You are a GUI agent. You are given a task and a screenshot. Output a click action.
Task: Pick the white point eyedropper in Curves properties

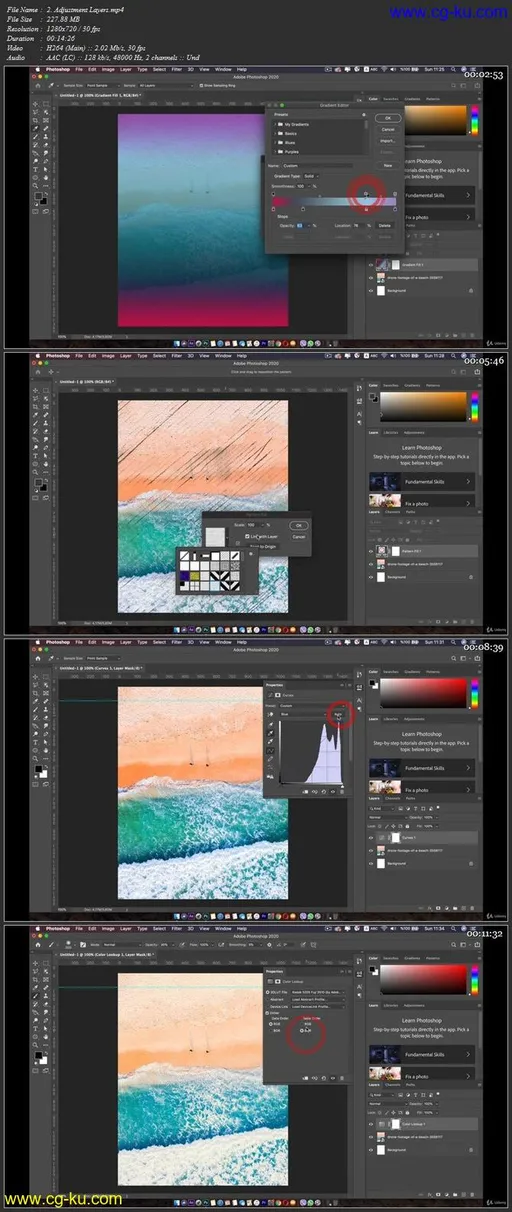(270, 741)
